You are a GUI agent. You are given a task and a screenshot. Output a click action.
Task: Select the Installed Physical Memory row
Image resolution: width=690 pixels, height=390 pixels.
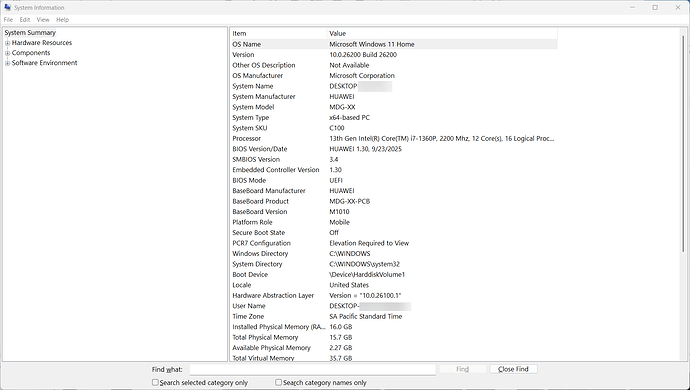394,327
